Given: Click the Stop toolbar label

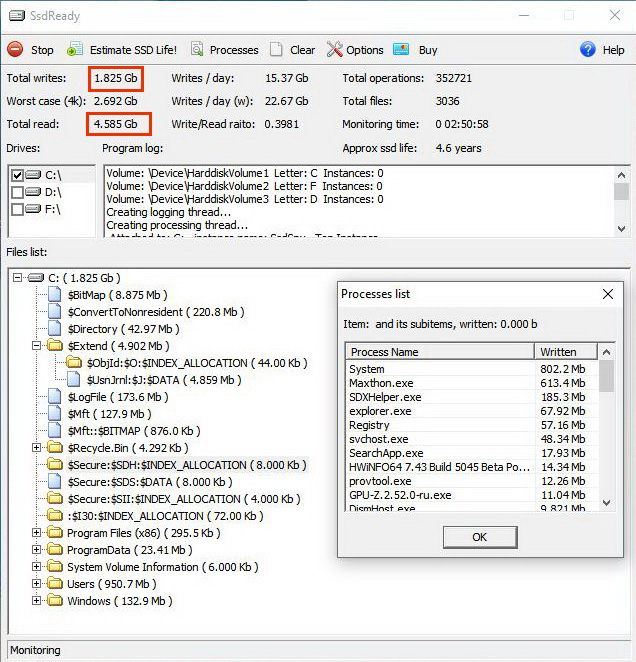Looking at the screenshot, I should (42, 50).
